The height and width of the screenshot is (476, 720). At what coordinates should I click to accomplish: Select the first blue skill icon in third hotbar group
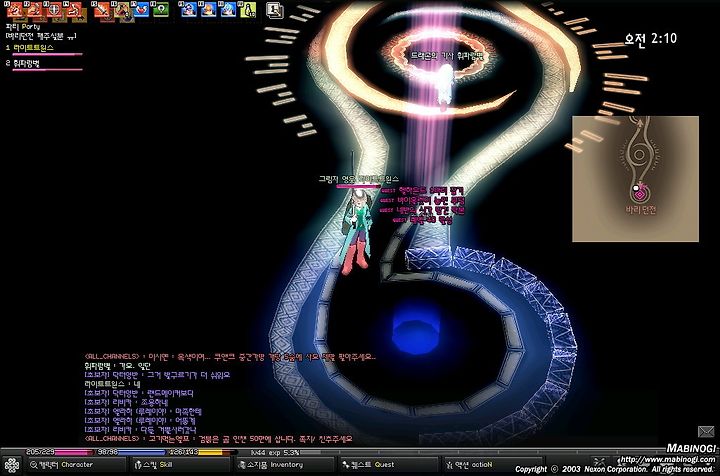[189, 9]
